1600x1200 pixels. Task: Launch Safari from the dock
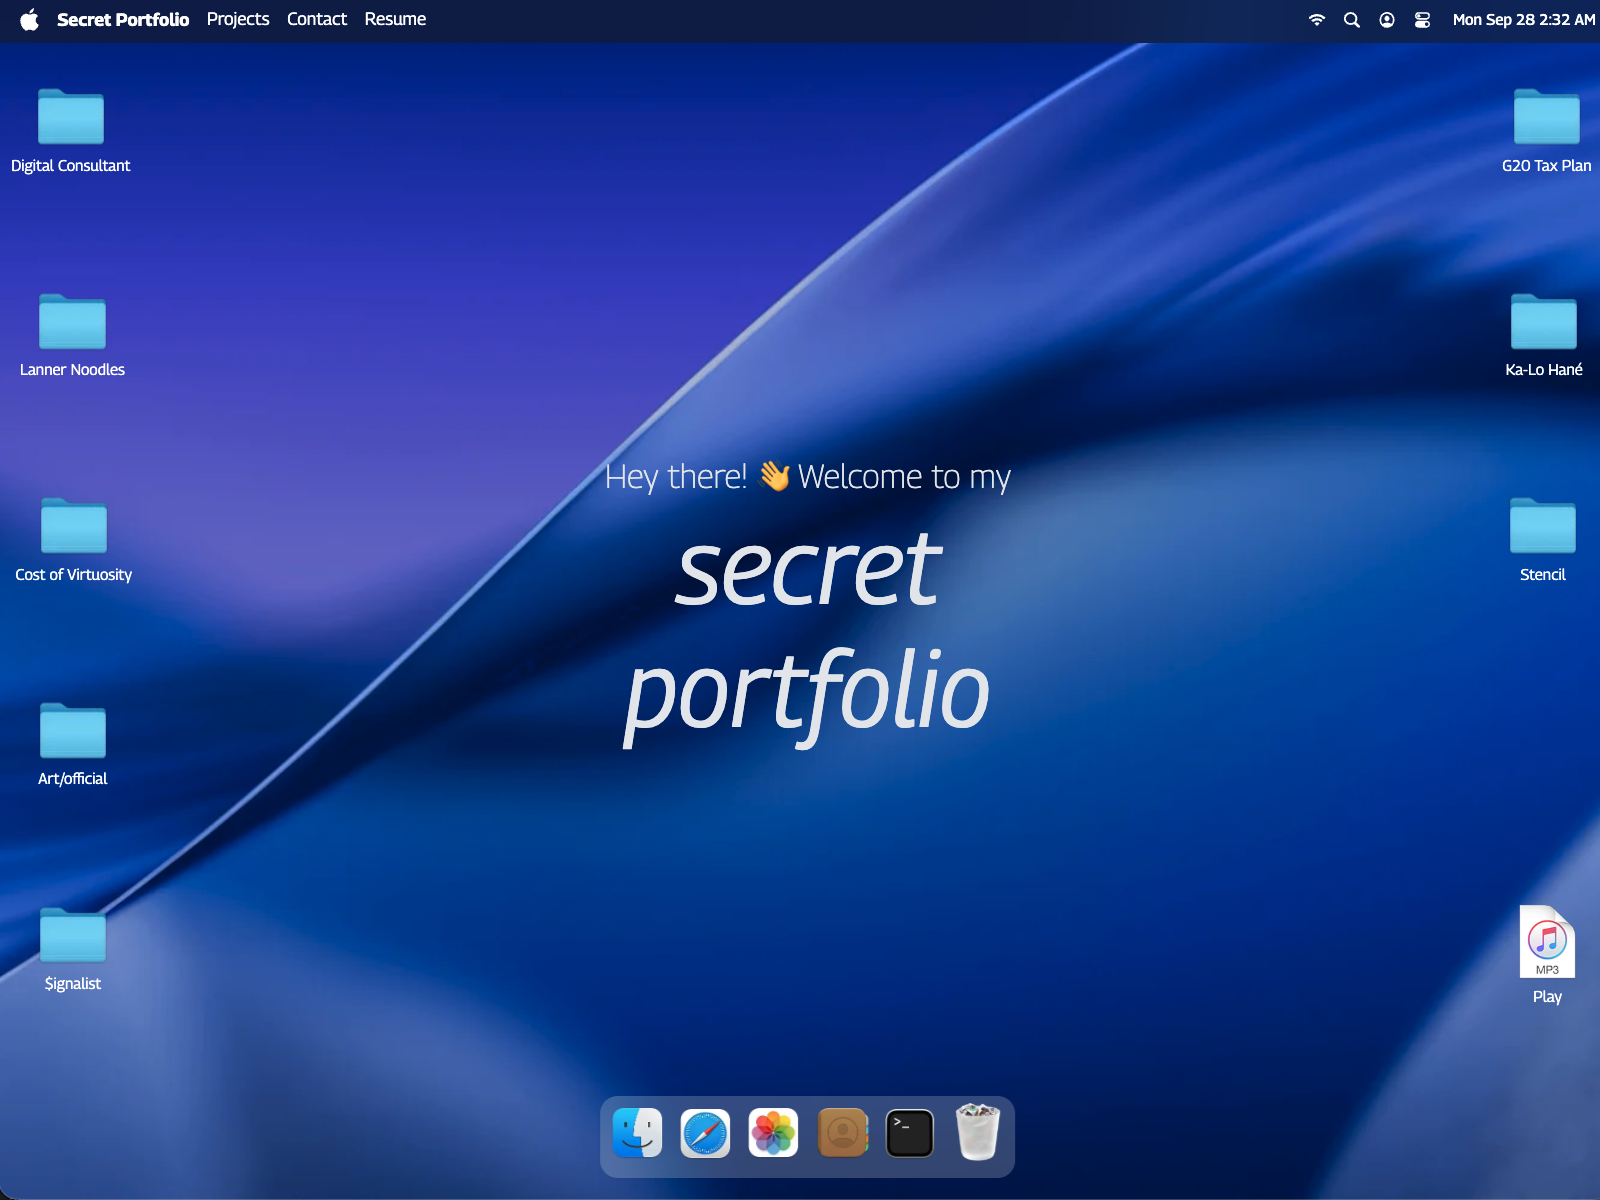(x=705, y=1133)
